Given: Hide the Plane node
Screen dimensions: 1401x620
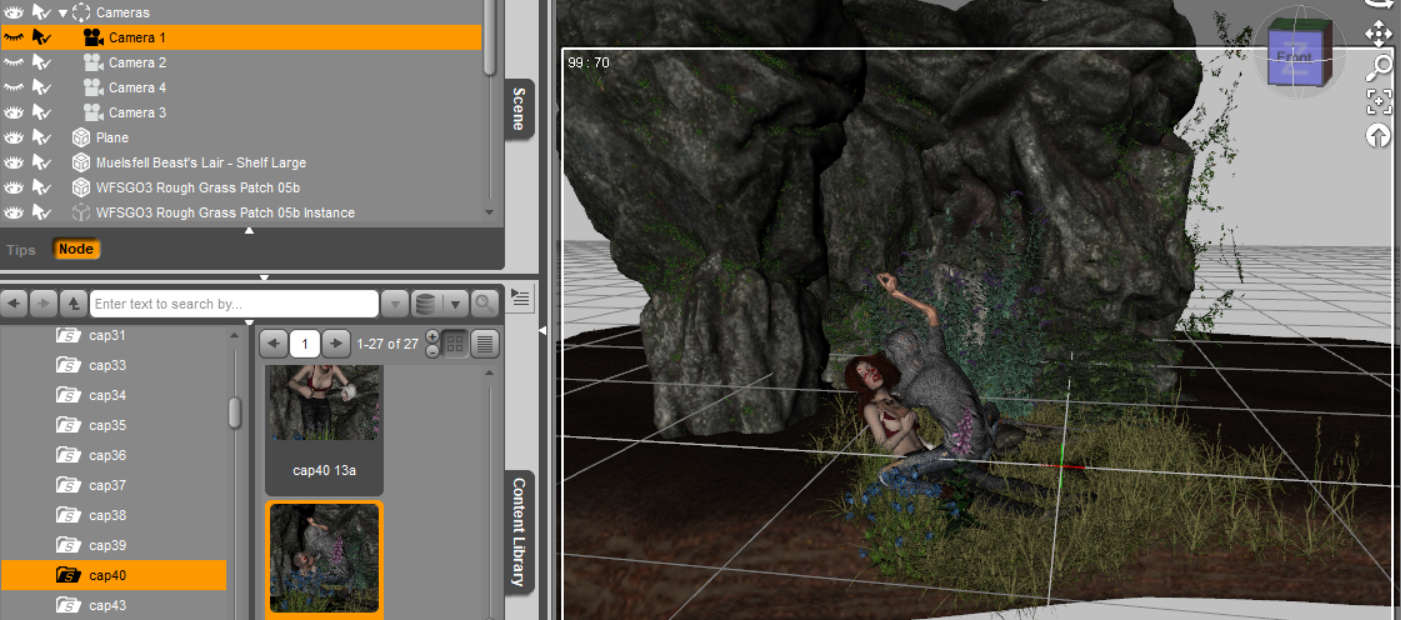Looking at the screenshot, I should 13,138.
